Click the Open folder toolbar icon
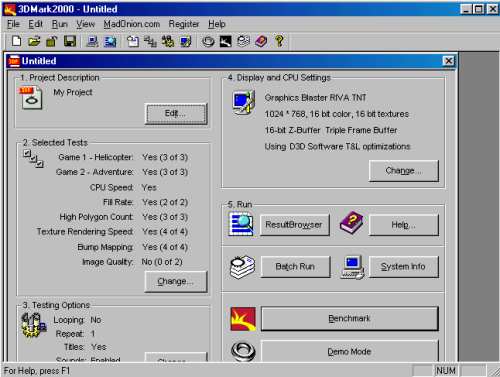Viewport: 500px width, 377px height. [x=34, y=41]
